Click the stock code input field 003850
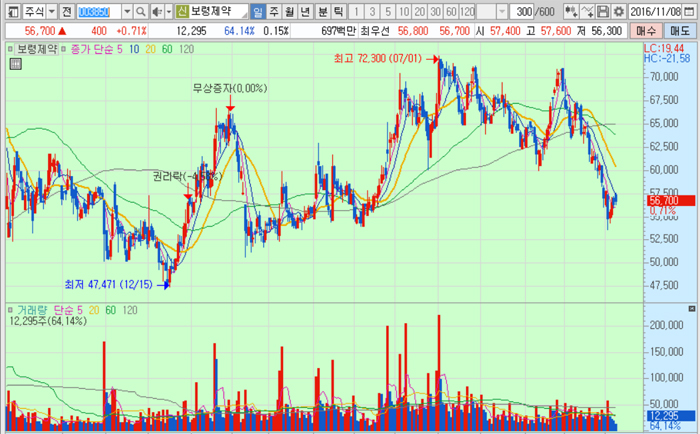 [x=98, y=11]
